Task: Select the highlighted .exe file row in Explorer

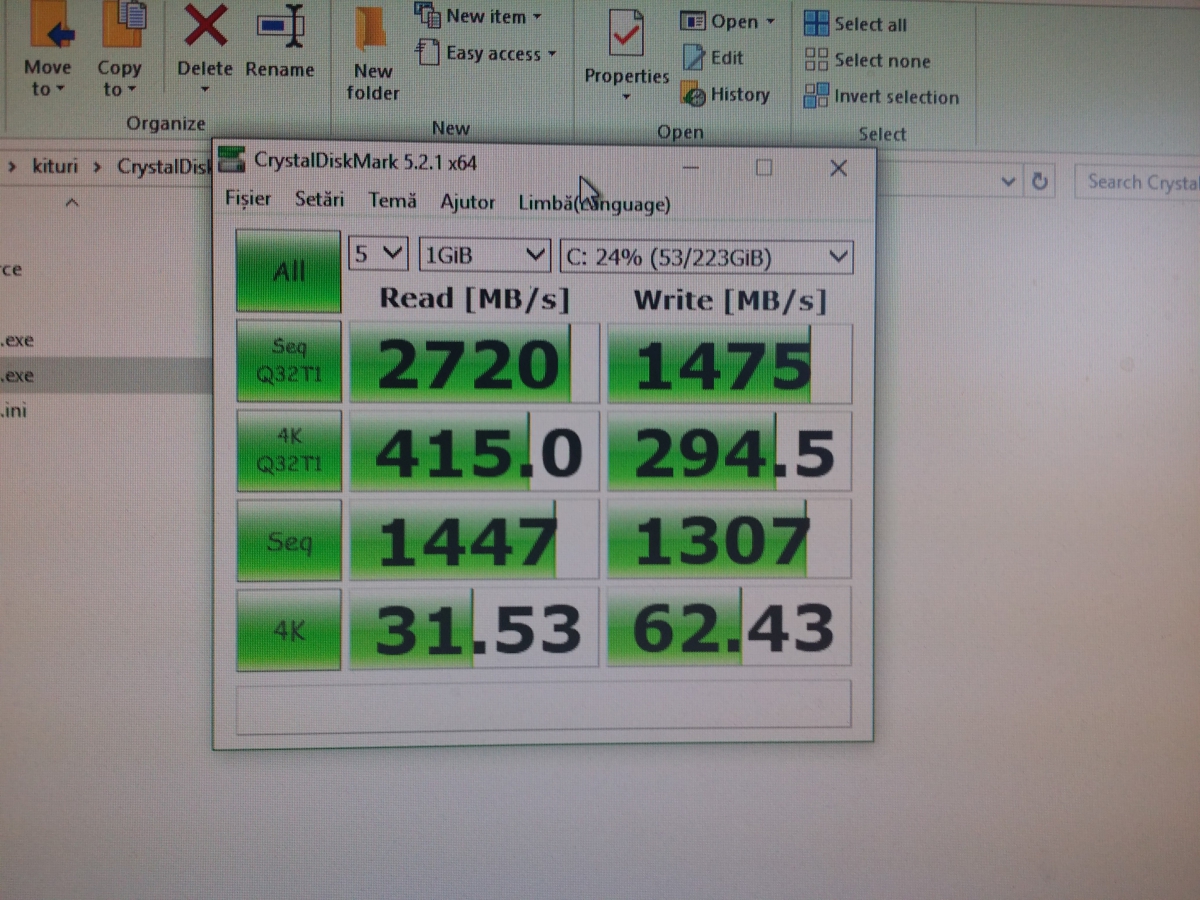Action: [106, 376]
